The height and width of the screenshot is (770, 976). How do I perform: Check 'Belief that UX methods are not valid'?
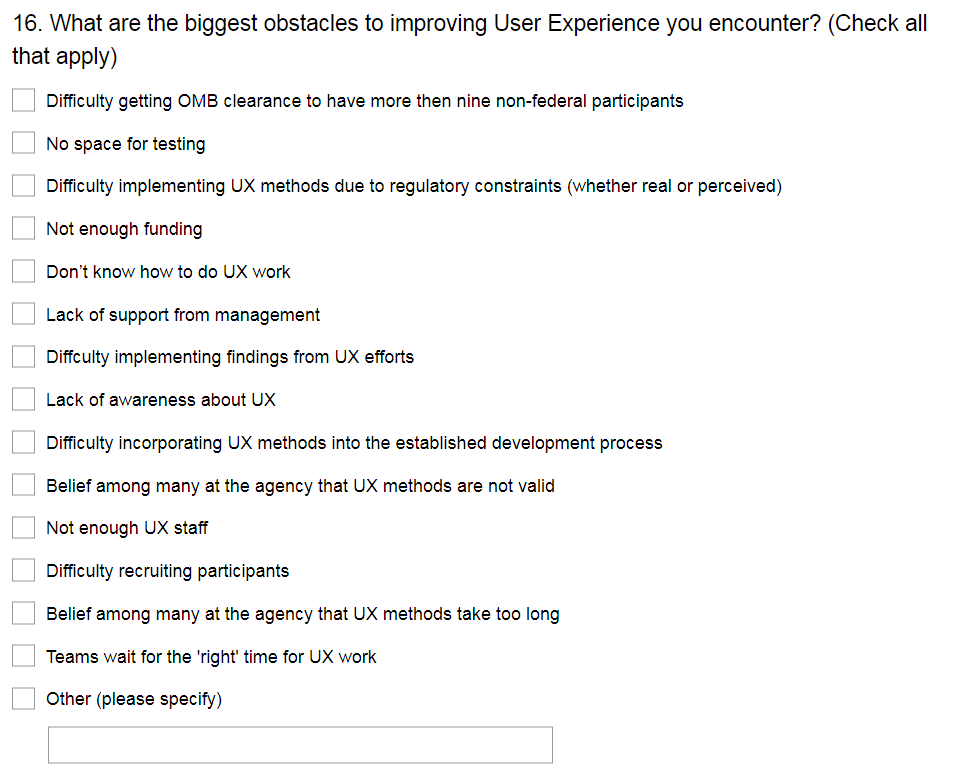[24, 486]
